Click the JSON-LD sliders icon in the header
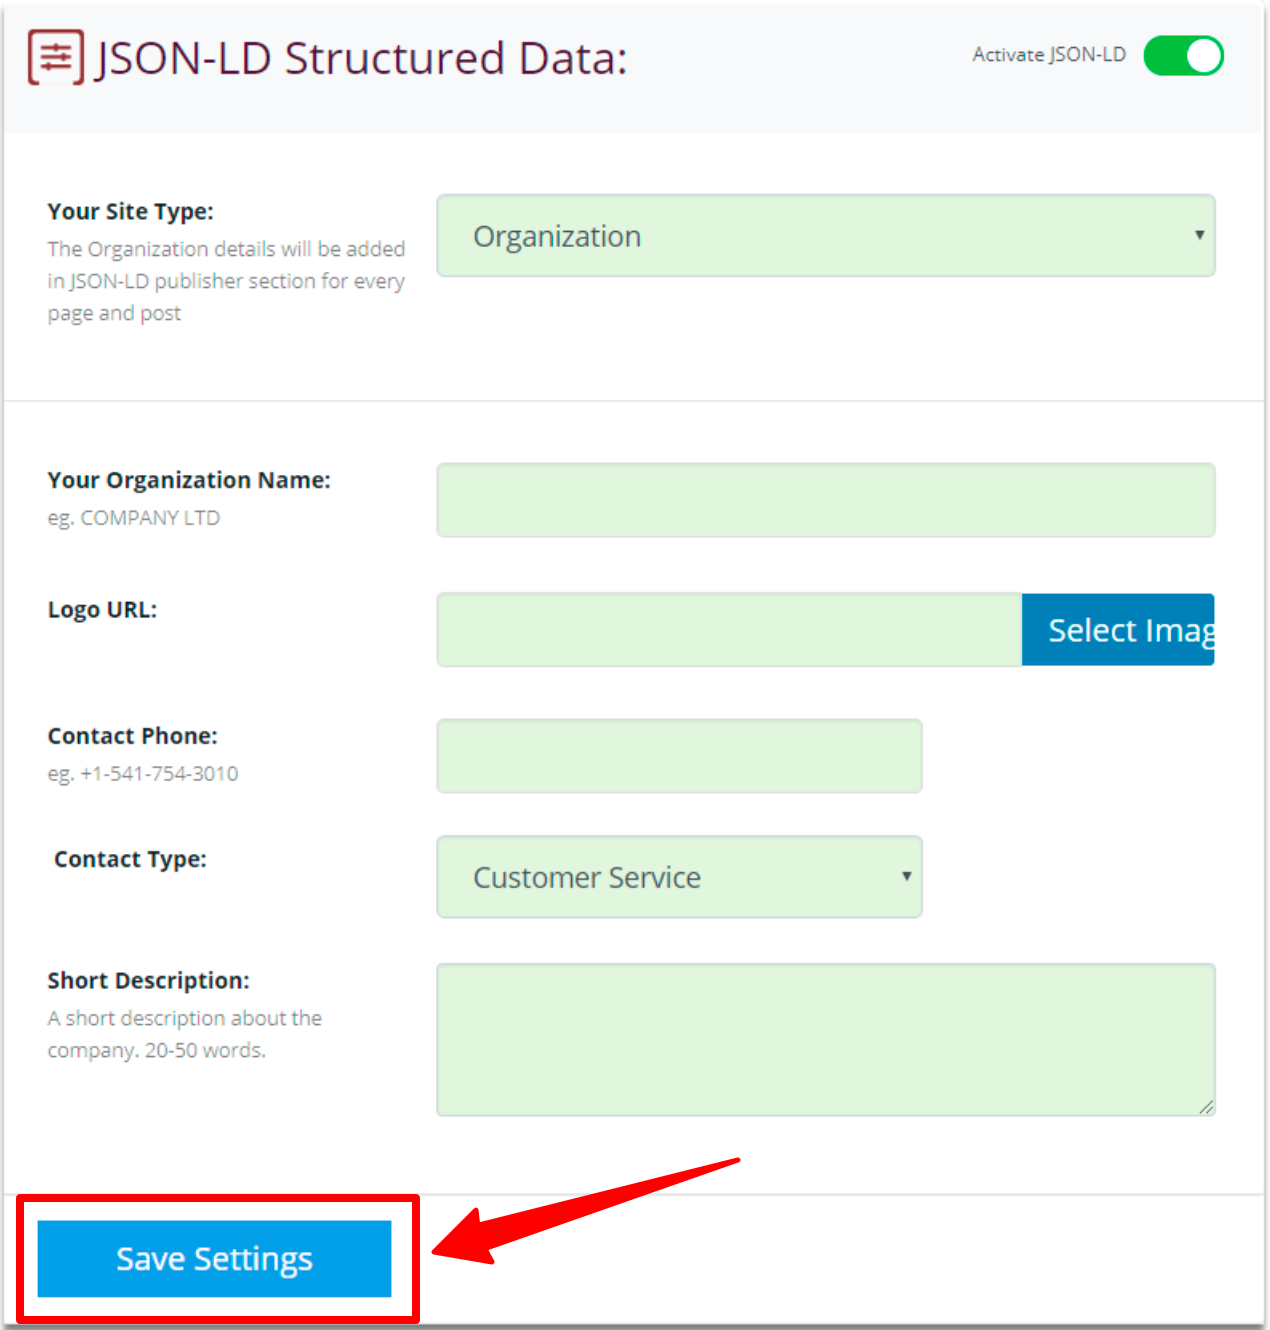Screen dimensions: 1270x1330 pyautogui.click(x=55, y=57)
